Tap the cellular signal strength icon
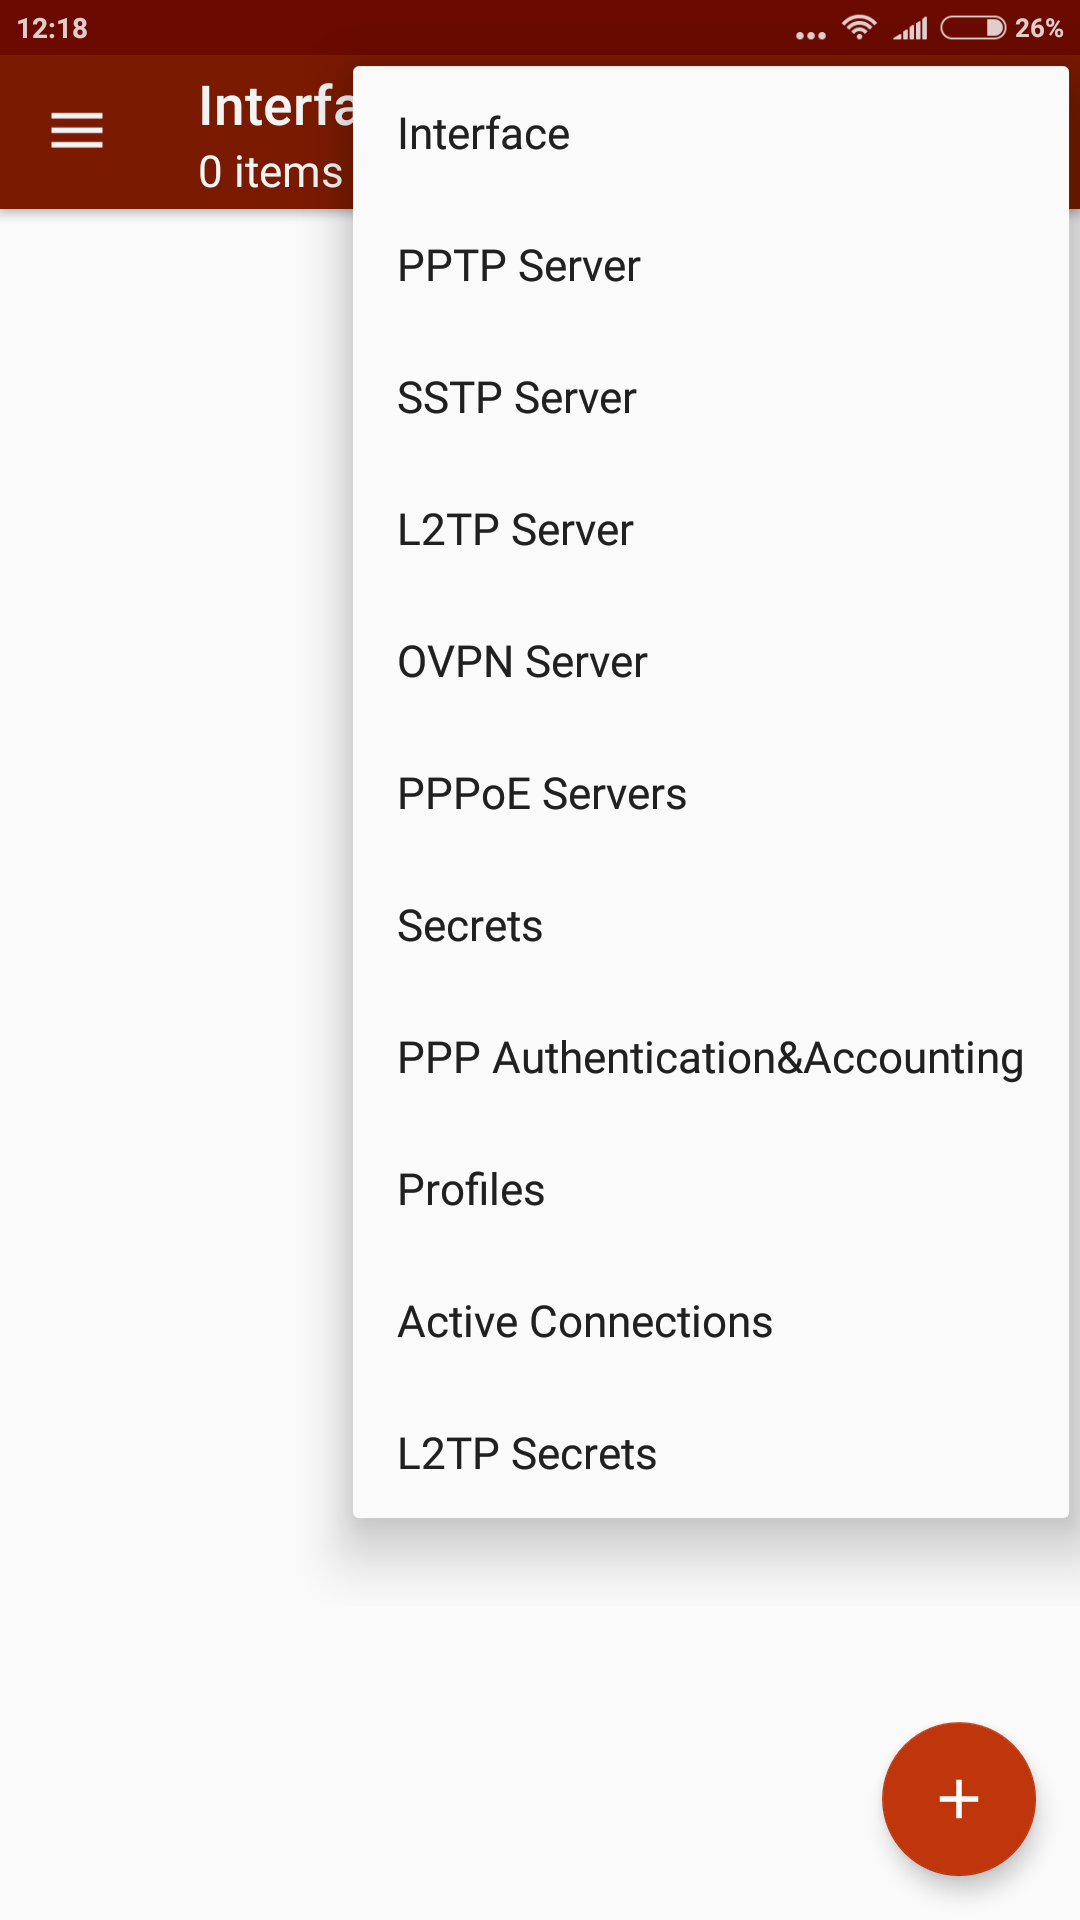 coord(911,28)
